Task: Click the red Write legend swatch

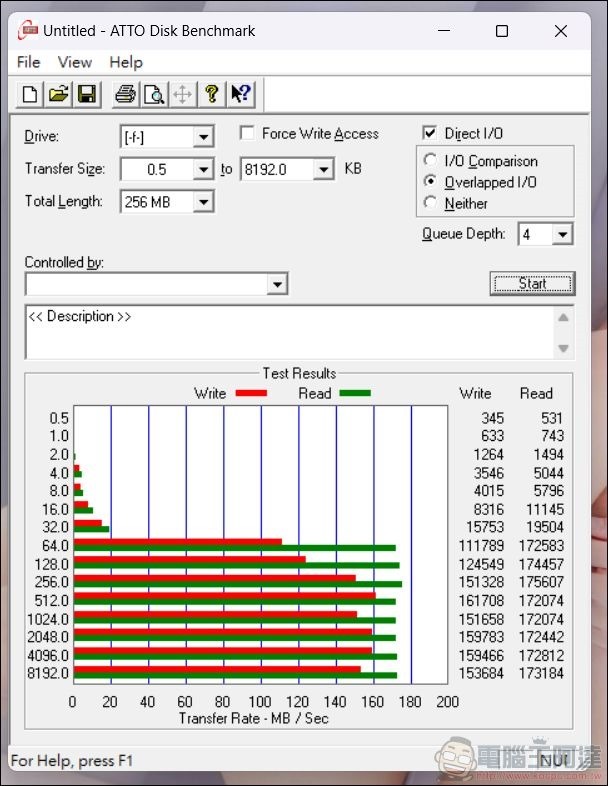Action: click(251, 394)
